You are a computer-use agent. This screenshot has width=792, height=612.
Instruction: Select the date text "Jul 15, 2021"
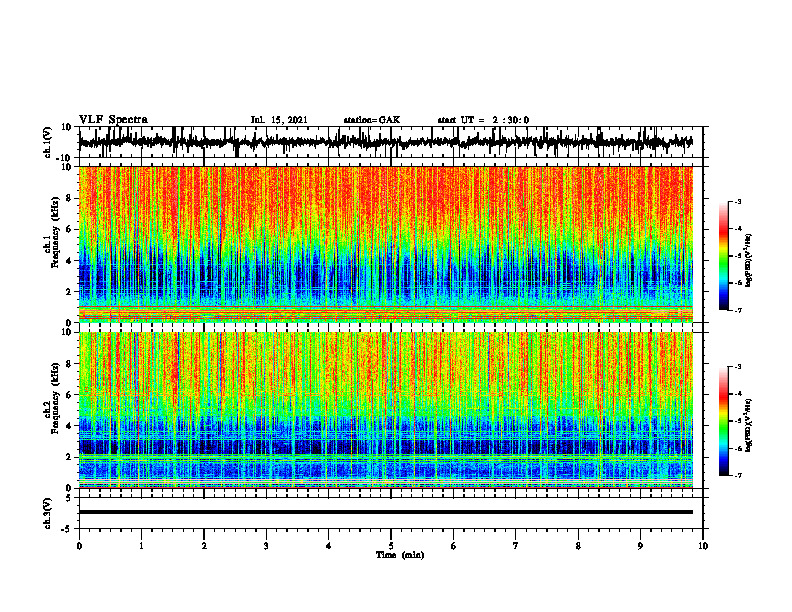[279, 120]
